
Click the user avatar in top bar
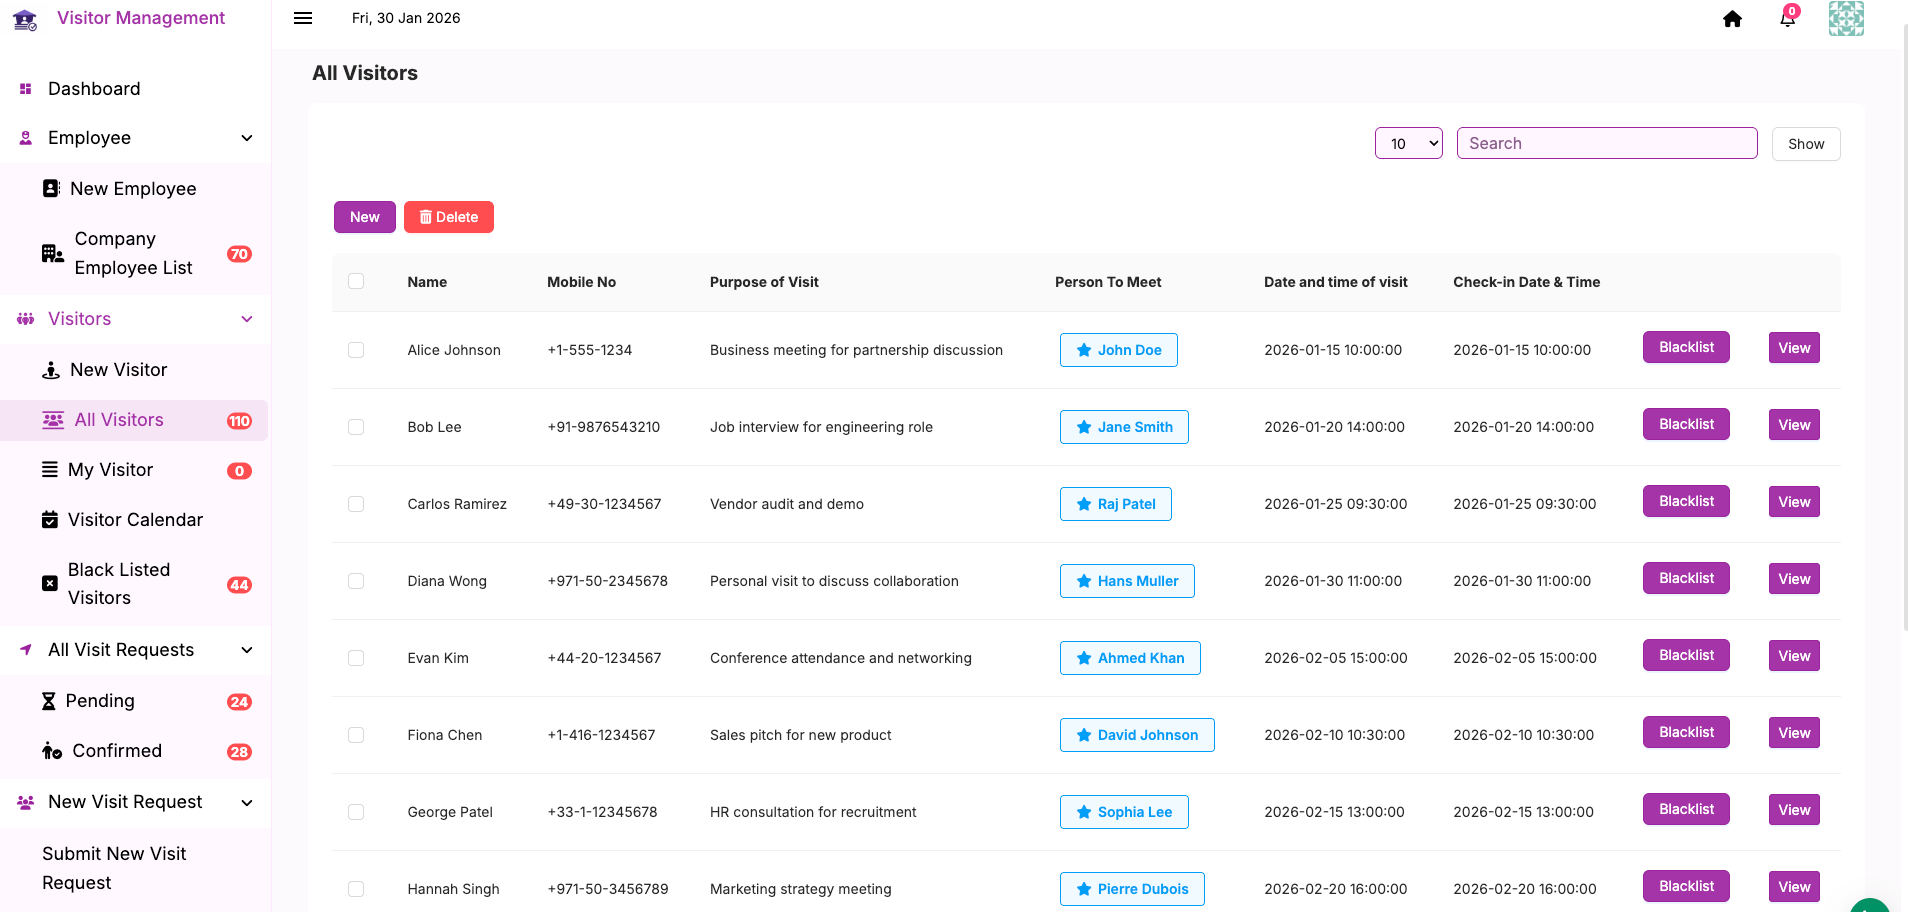pyautogui.click(x=1845, y=19)
